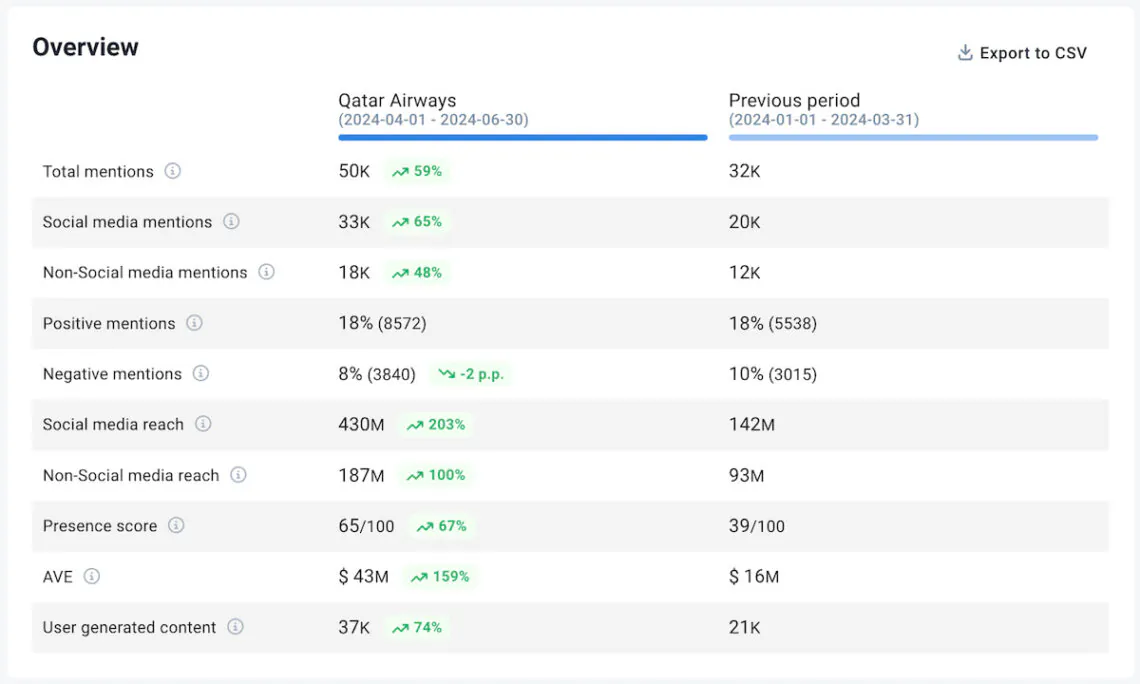1140x684 pixels.
Task: Click the Export to CSV download icon
Action: tap(965, 53)
